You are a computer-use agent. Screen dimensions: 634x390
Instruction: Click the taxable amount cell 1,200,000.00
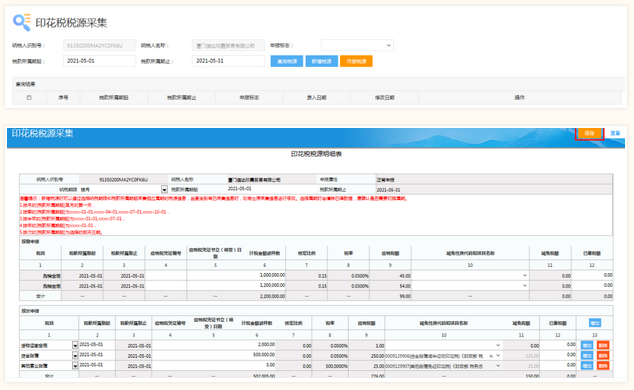[x=236, y=286]
